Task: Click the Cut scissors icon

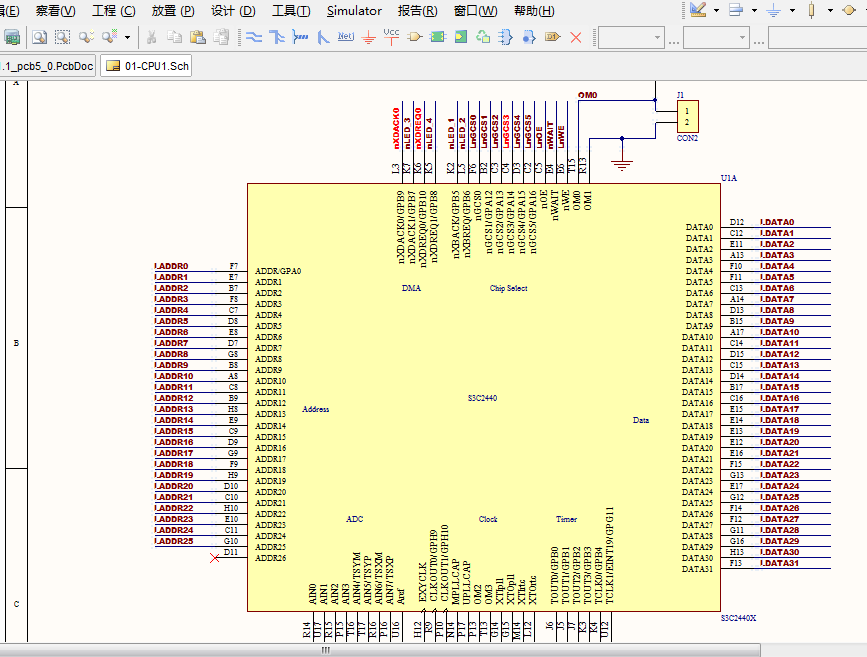Action: tap(152, 37)
